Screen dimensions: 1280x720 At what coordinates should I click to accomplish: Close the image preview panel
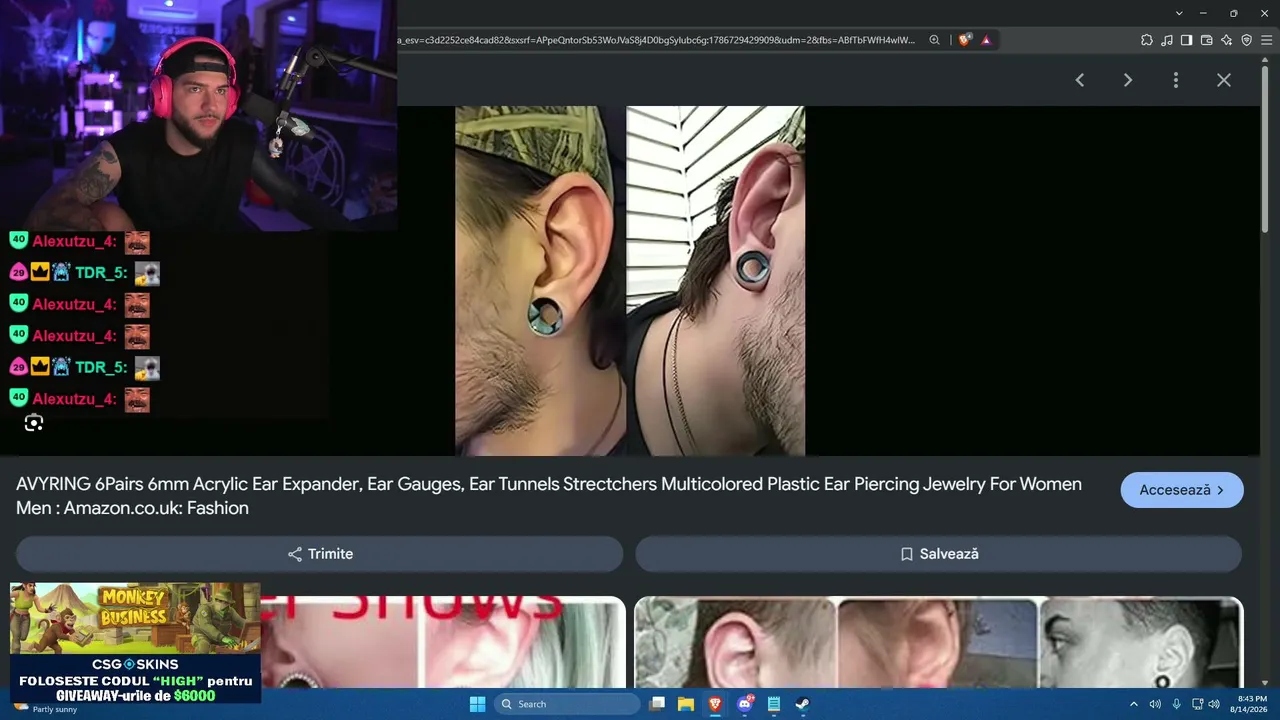1224,80
